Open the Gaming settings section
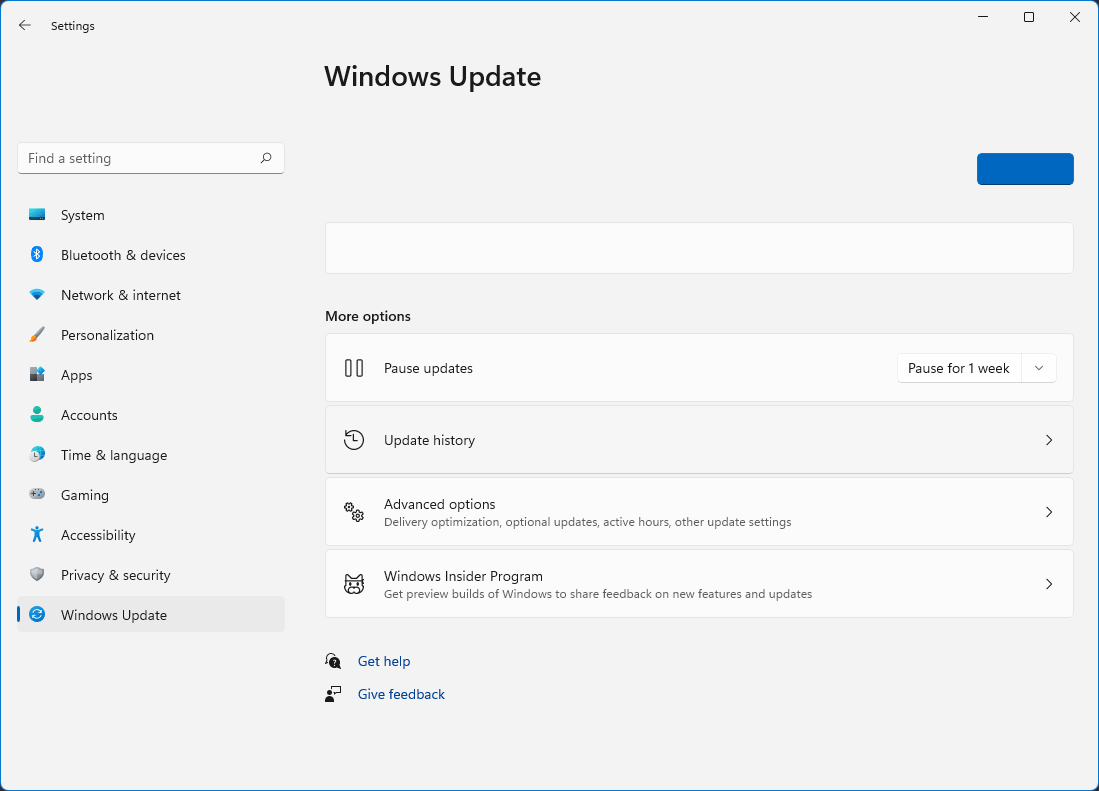The height and width of the screenshot is (791, 1099). [85, 495]
